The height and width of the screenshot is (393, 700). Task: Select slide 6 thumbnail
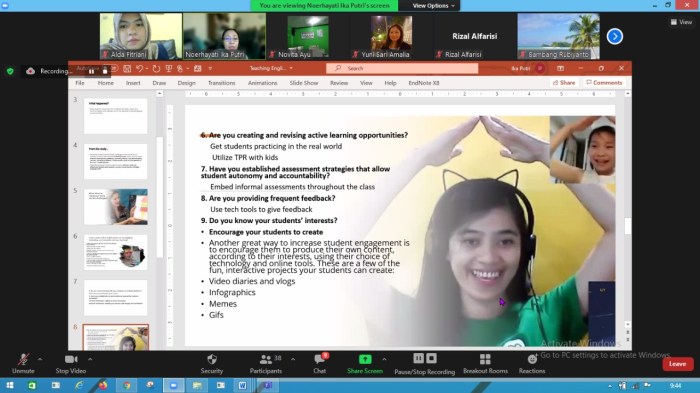click(116, 252)
